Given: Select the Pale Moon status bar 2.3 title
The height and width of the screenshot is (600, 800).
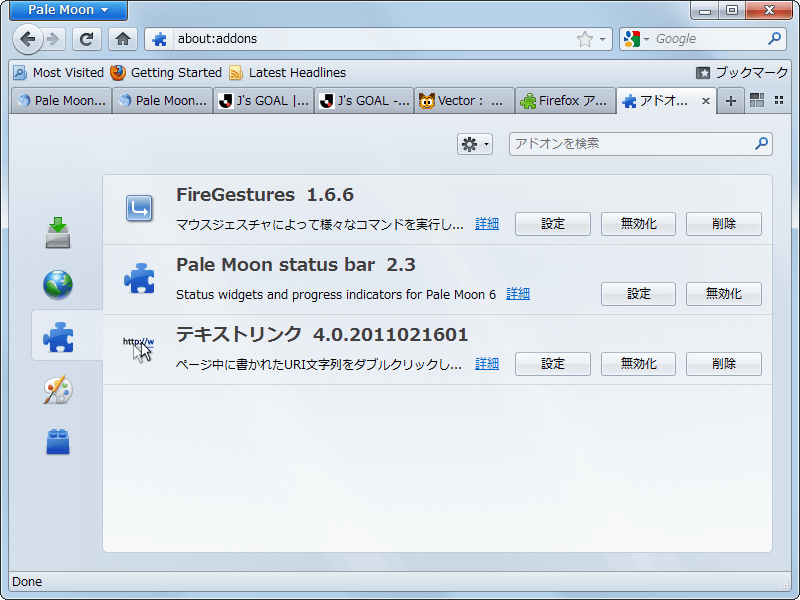Looking at the screenshot, I should [296, 265].
